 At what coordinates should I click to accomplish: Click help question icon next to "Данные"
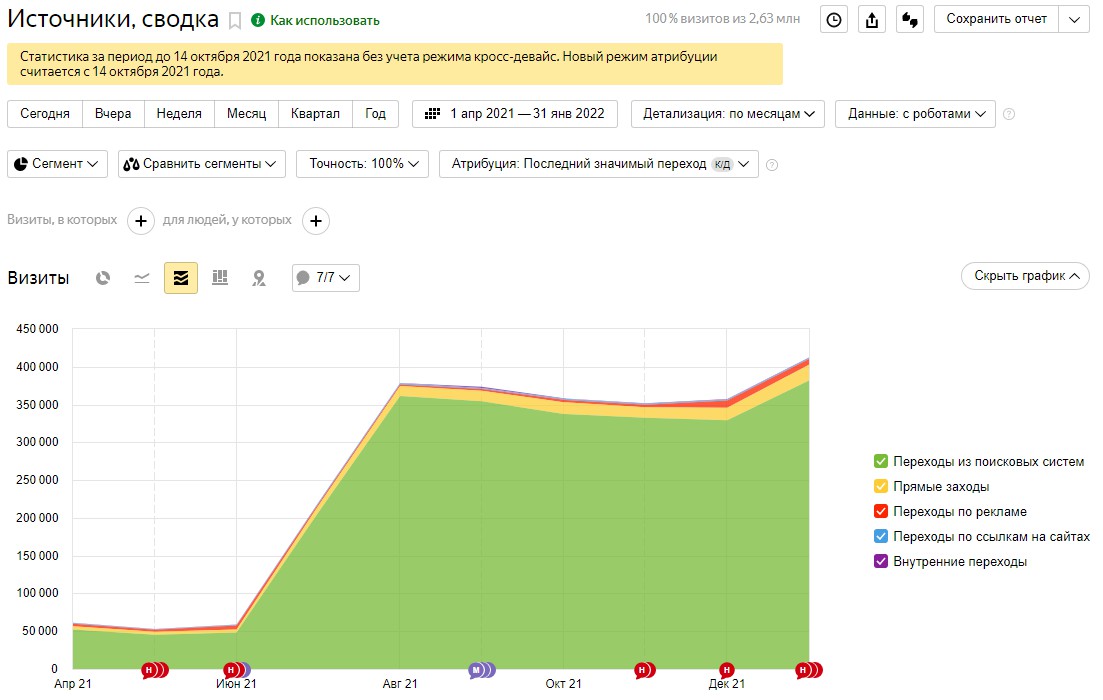point(1009,114)
